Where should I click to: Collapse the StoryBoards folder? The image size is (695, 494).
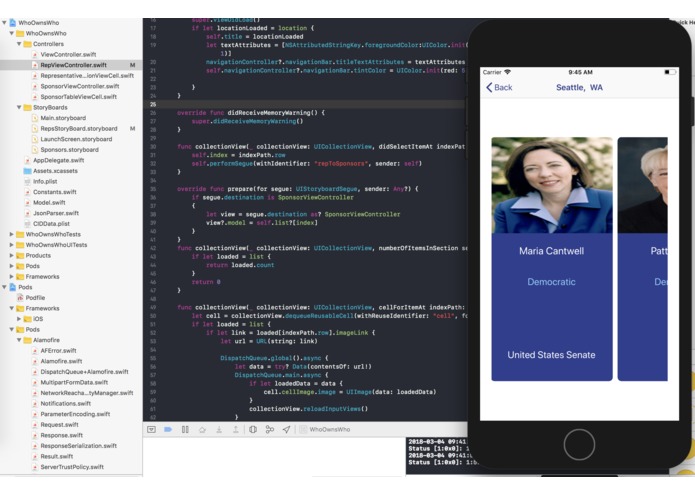19,107
